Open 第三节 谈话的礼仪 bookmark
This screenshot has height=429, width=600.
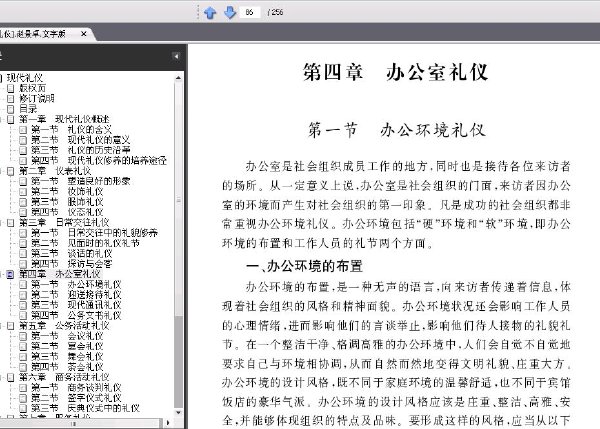[x=72, y=253]
